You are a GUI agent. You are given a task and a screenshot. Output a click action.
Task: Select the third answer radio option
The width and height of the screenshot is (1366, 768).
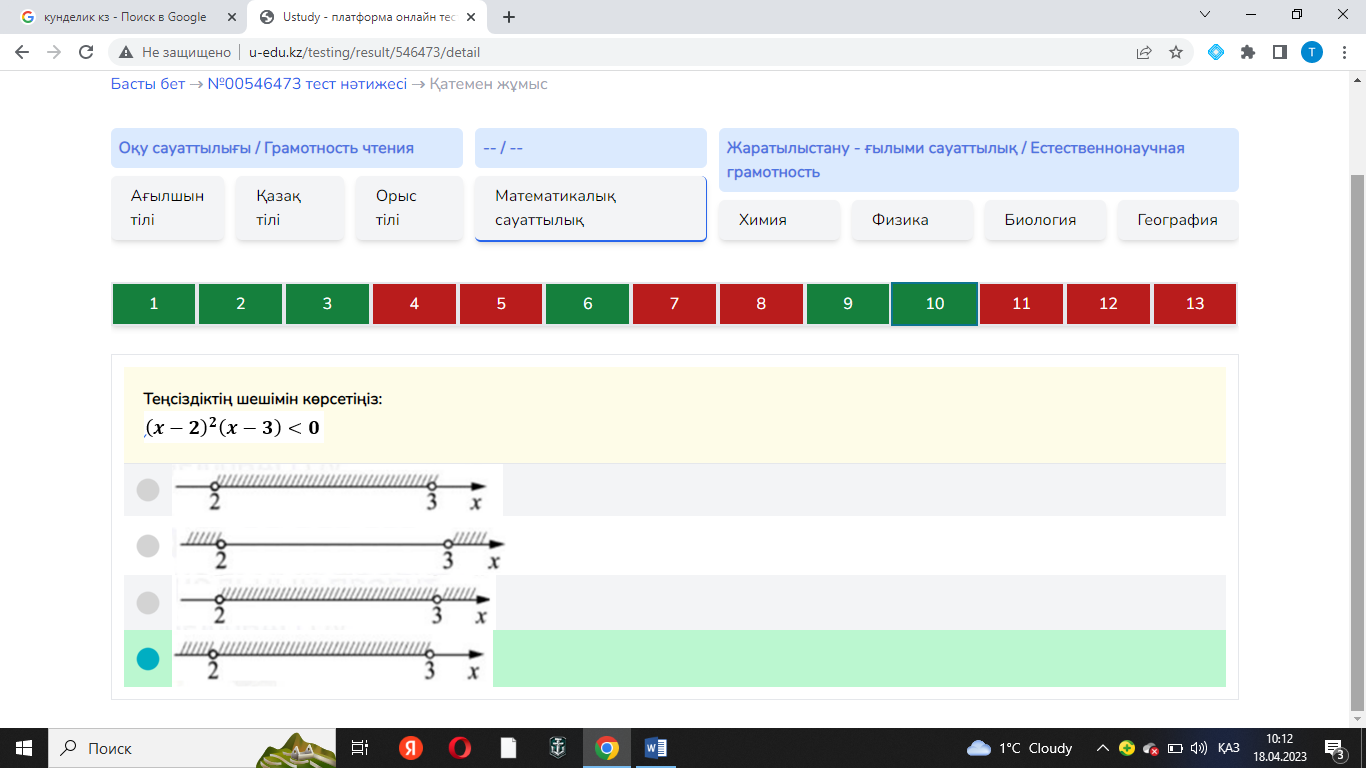[x=148, y=603]
